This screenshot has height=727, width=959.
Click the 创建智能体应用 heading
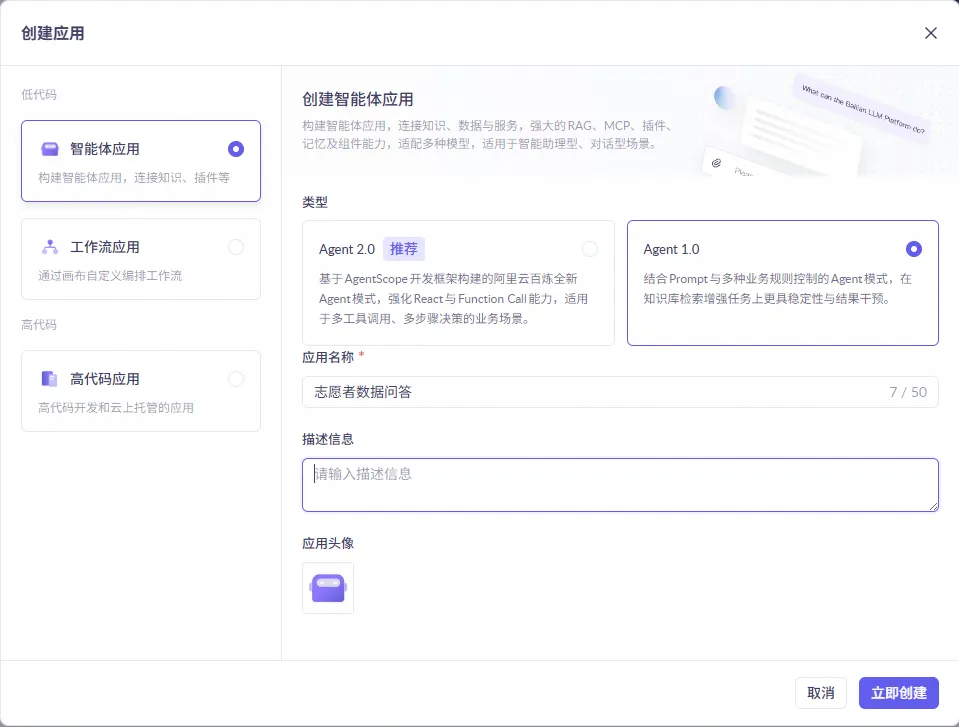[358, 100]
